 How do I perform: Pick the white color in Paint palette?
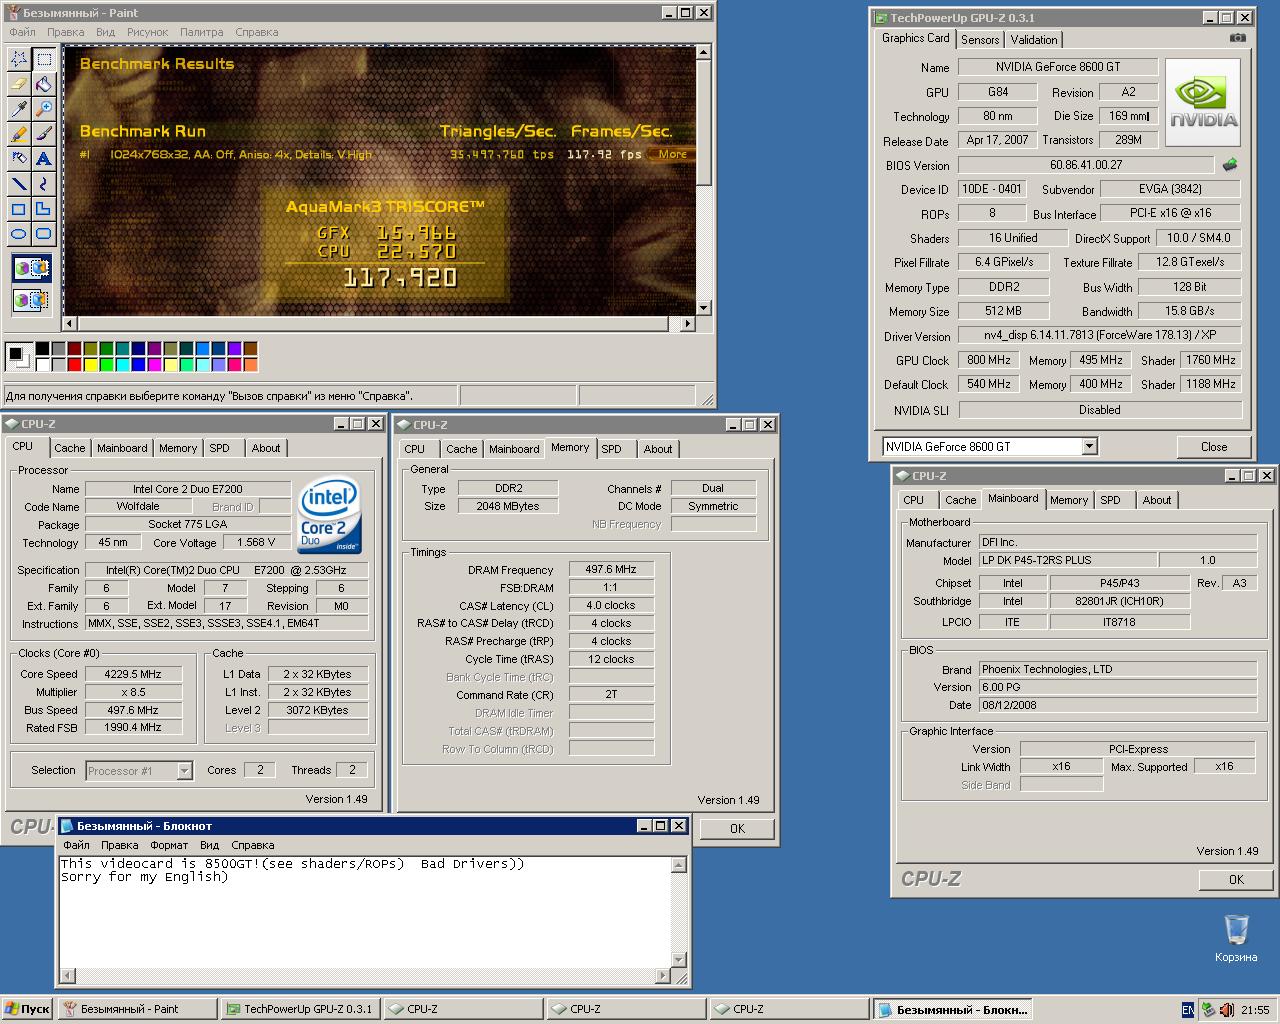tap(43, 365)
